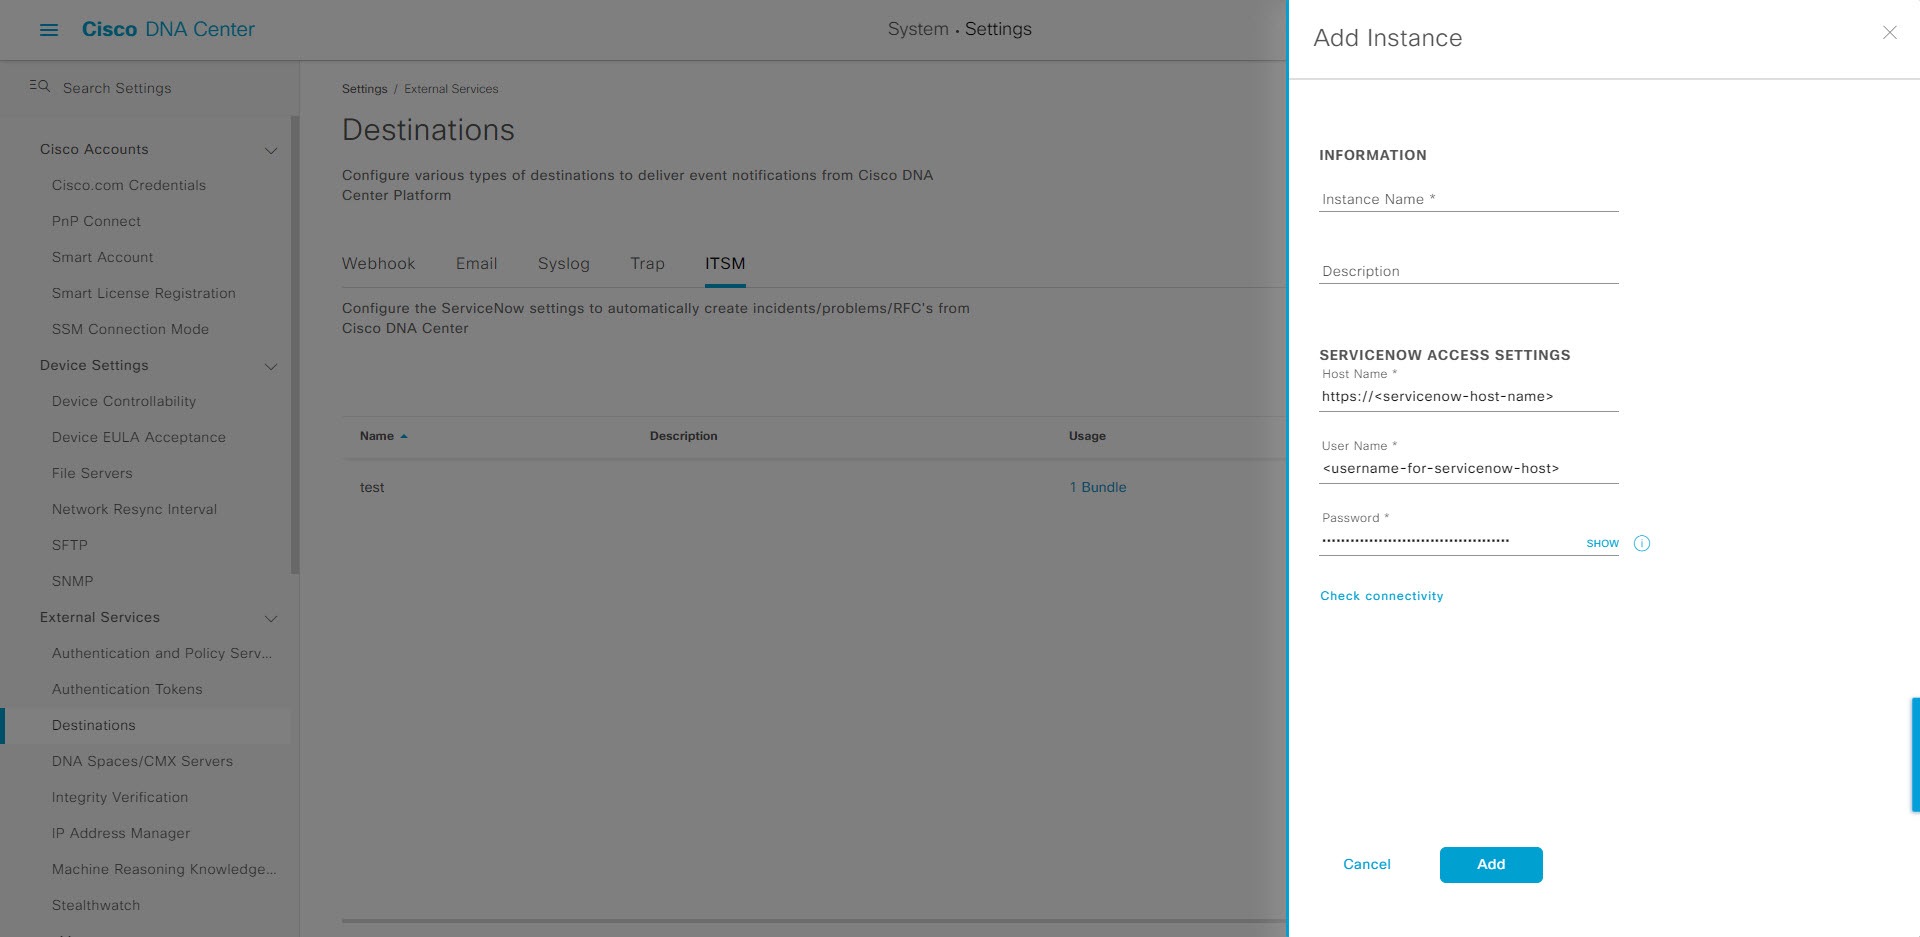
Task: Click the Check connectivity link
Action: pos(1382,595)
